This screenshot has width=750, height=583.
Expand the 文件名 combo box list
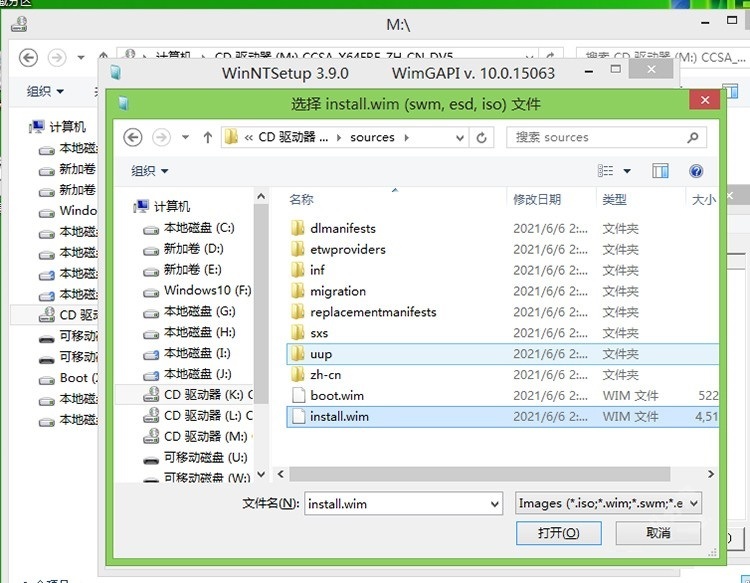[495, 504]
